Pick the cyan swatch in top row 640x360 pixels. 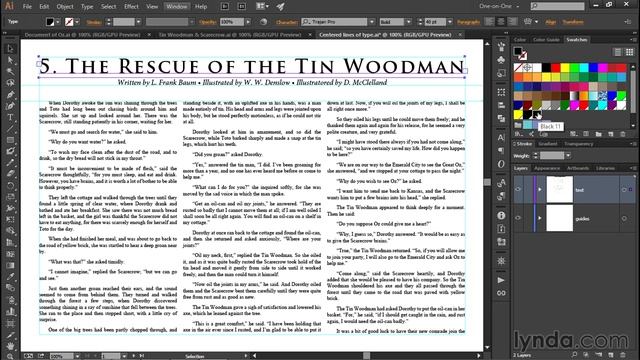tap(584, 67)
